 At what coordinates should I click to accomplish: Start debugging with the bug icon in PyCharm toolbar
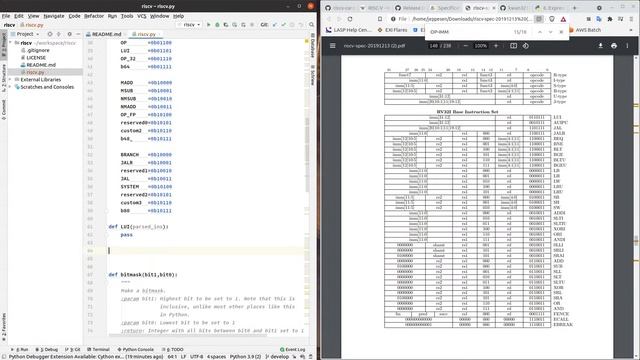[217, 25]
